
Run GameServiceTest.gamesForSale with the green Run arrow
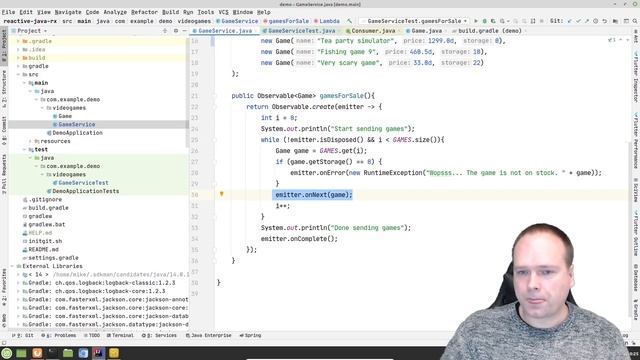[476, 21]
